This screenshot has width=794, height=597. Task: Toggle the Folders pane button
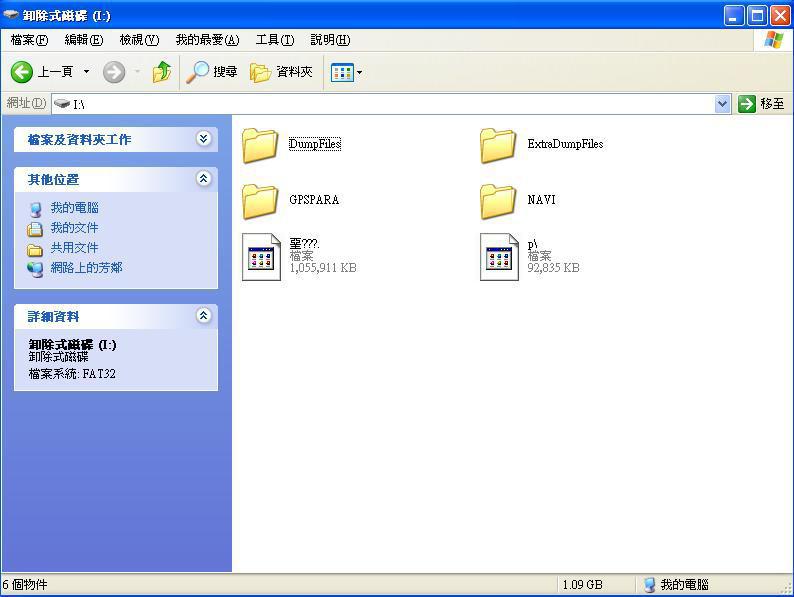(281, 72)
